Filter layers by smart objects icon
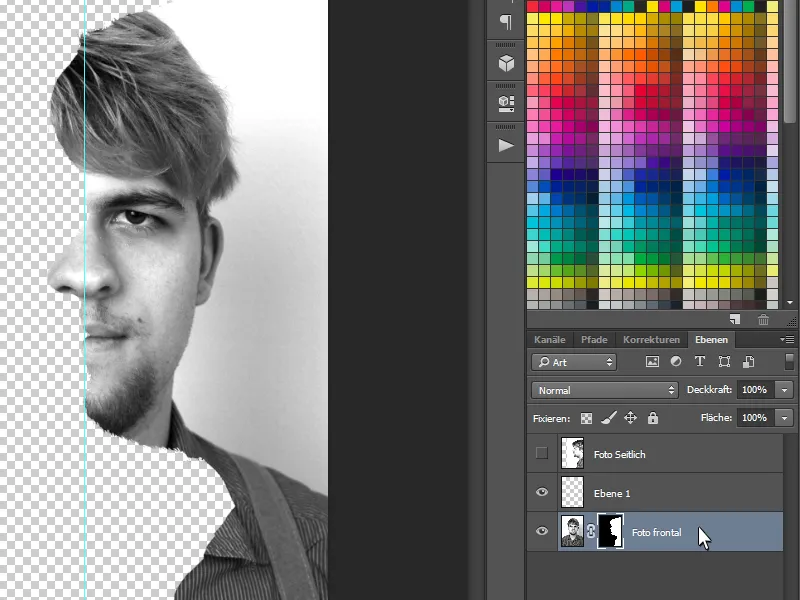This screenshot has height=600, width=800. pyautogui.click(x=748, y=362)
